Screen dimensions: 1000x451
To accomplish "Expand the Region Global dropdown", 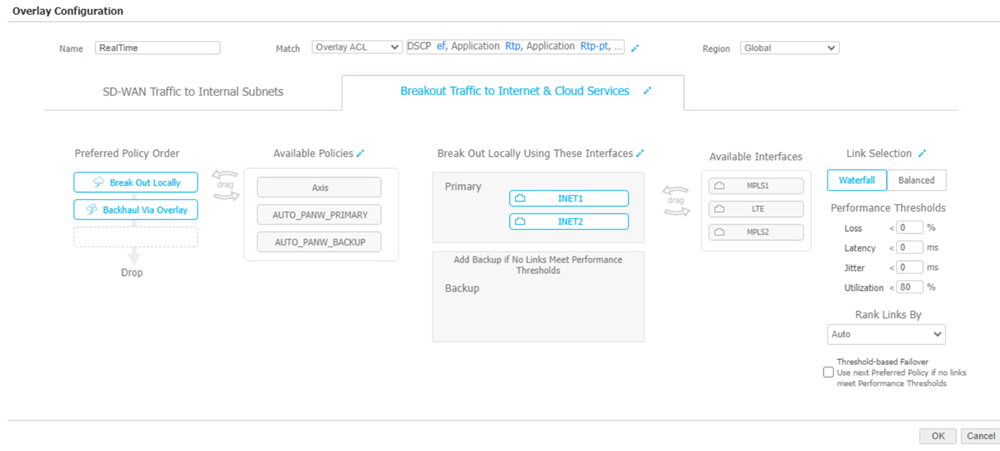I will (789, 47).
